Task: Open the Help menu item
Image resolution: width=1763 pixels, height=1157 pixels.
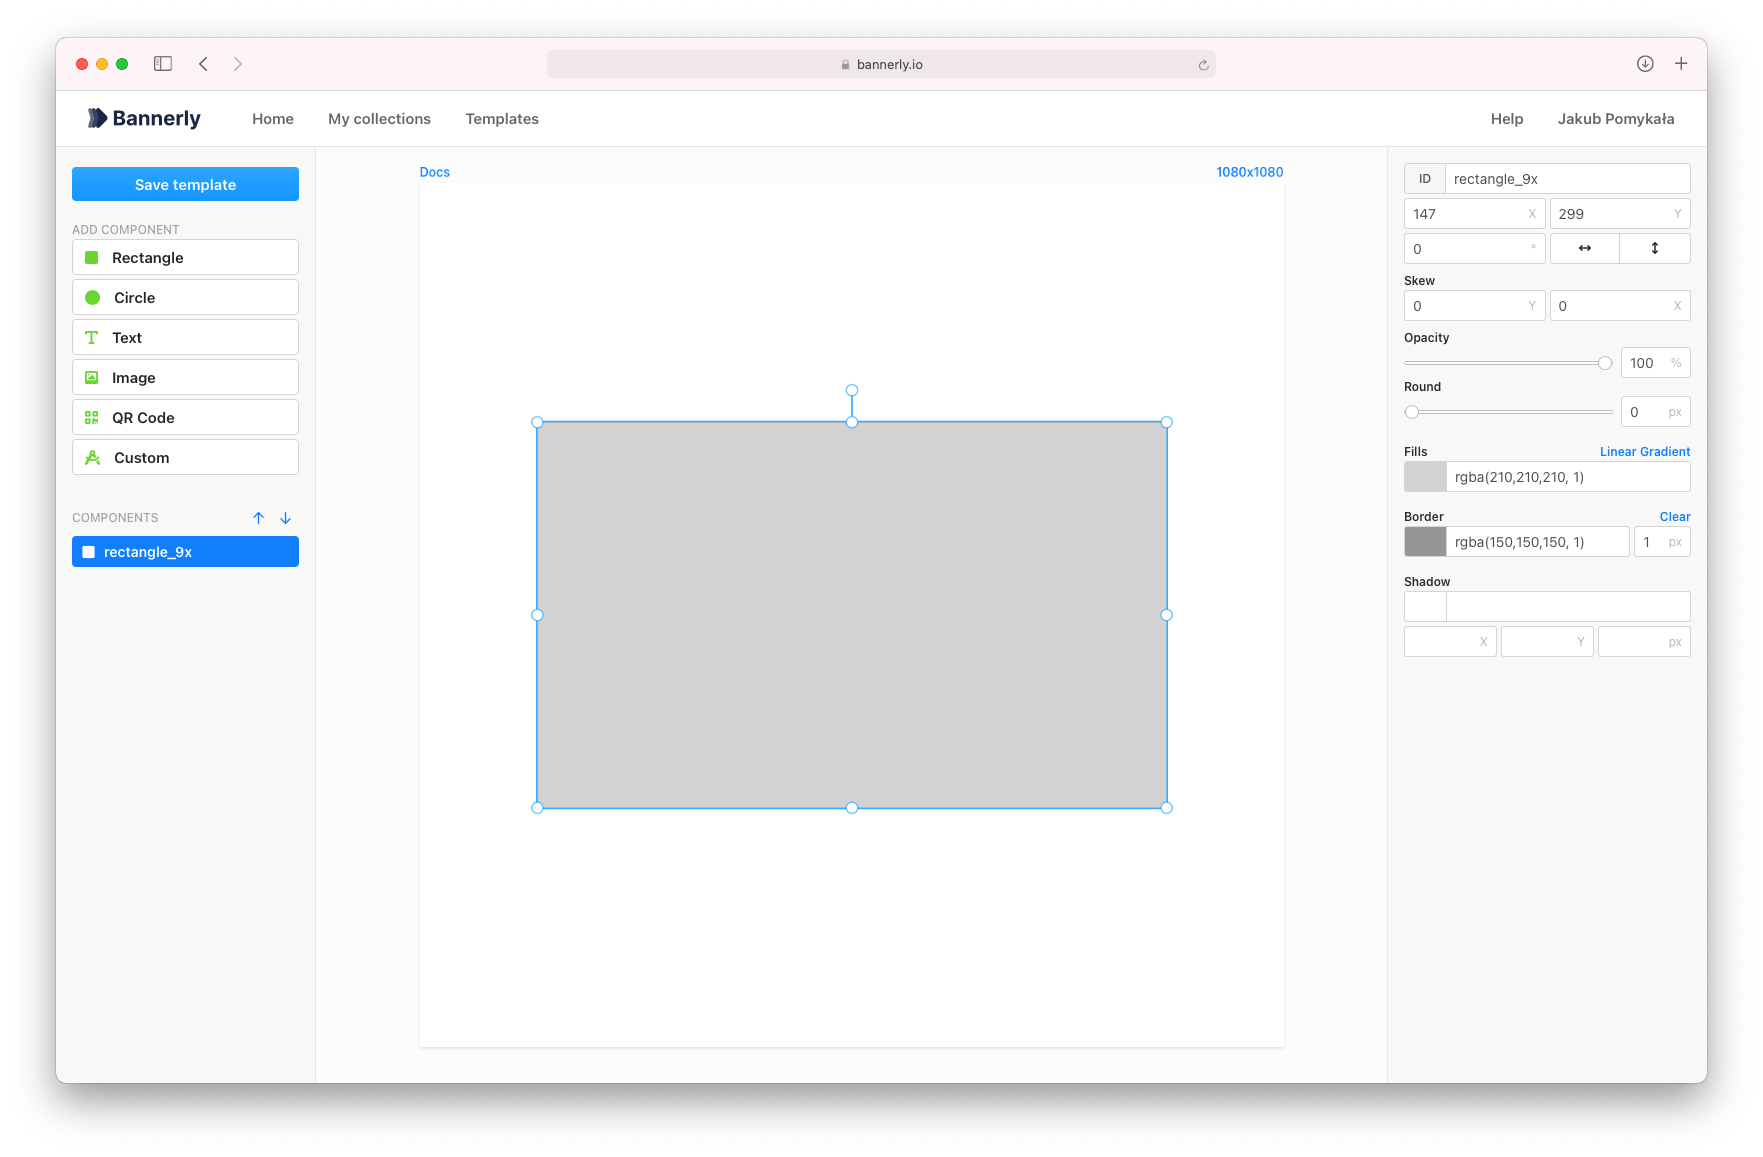Action: coord(1507,119)
